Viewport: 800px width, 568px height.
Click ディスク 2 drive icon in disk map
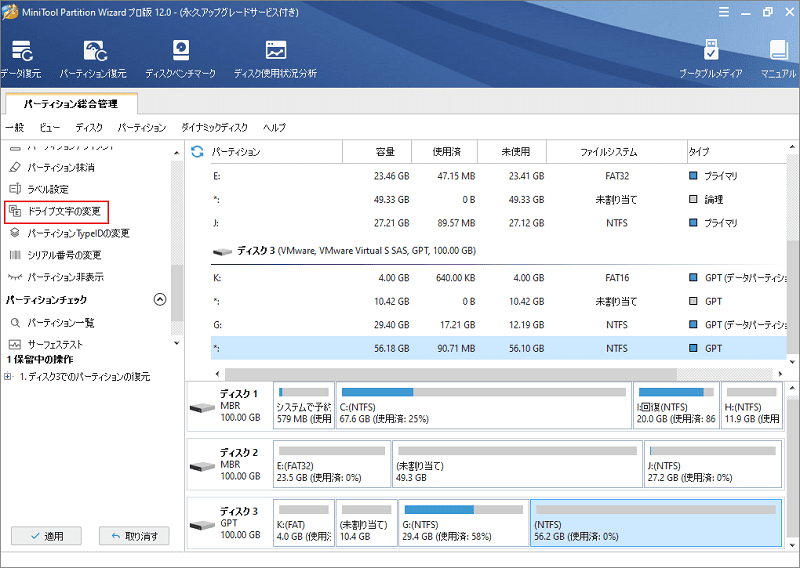tap(202, 466)
